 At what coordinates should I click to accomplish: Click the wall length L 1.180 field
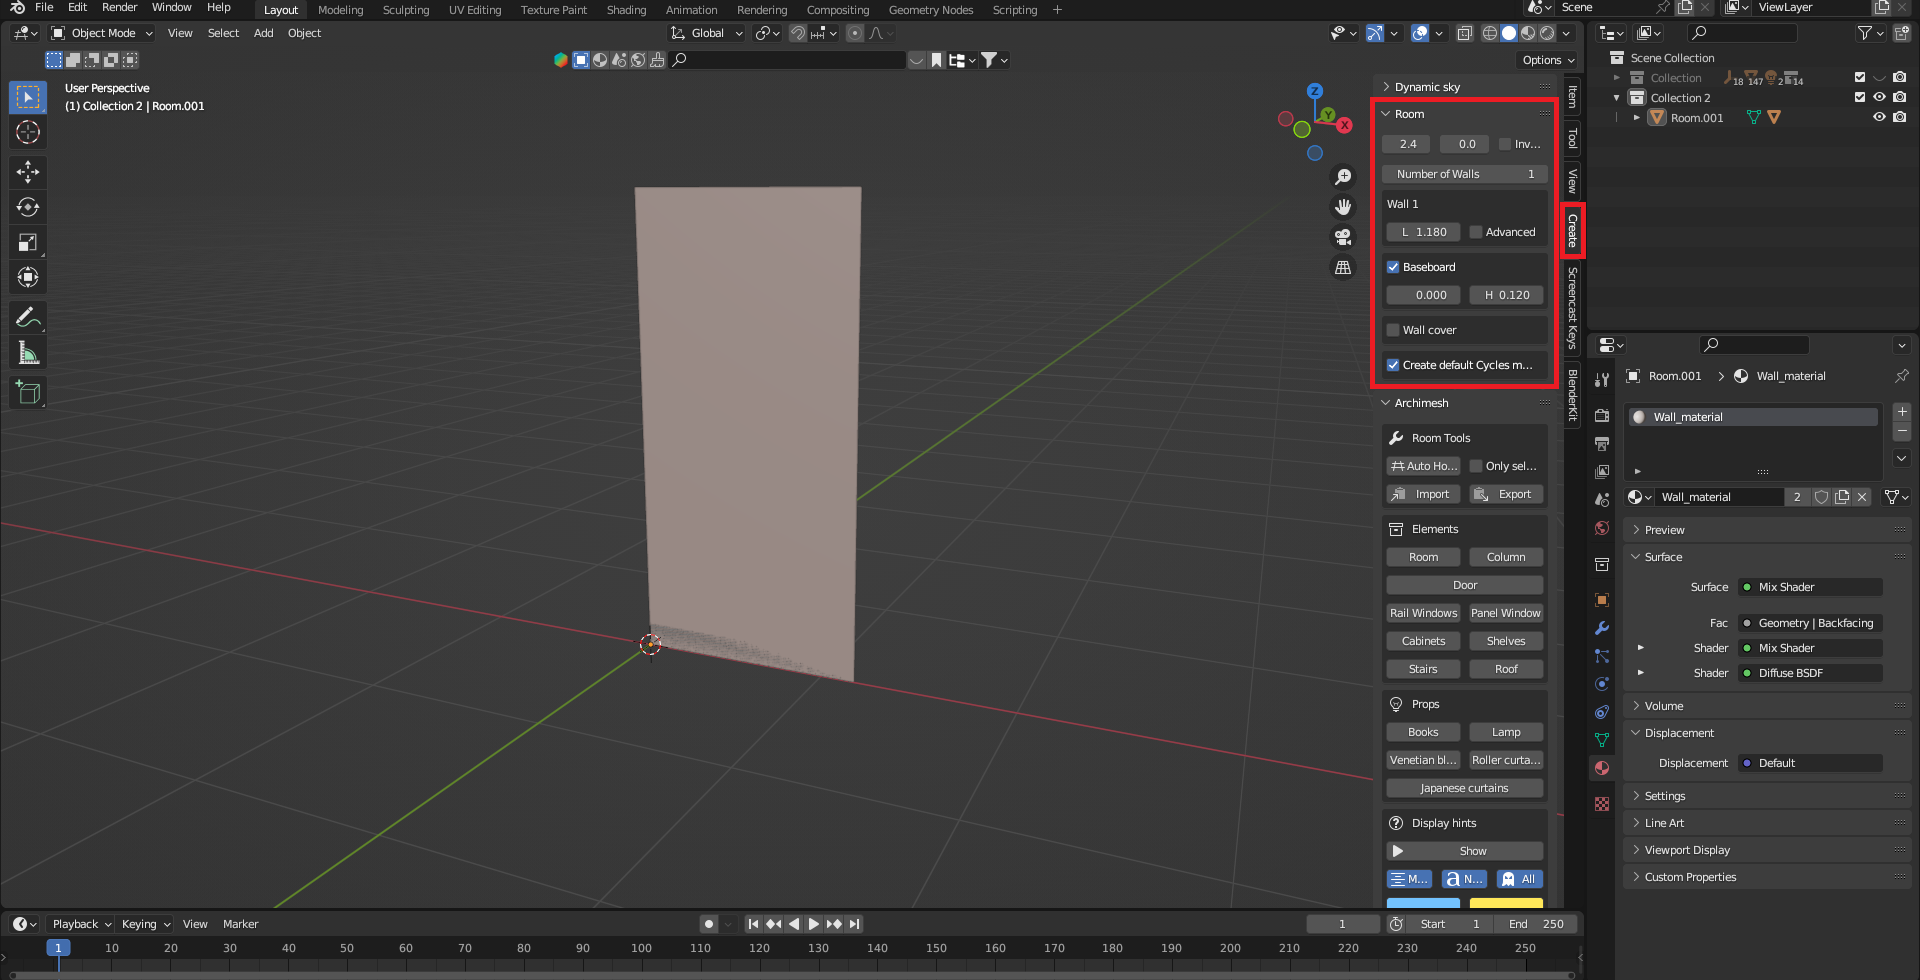(x=1423, y=232)
